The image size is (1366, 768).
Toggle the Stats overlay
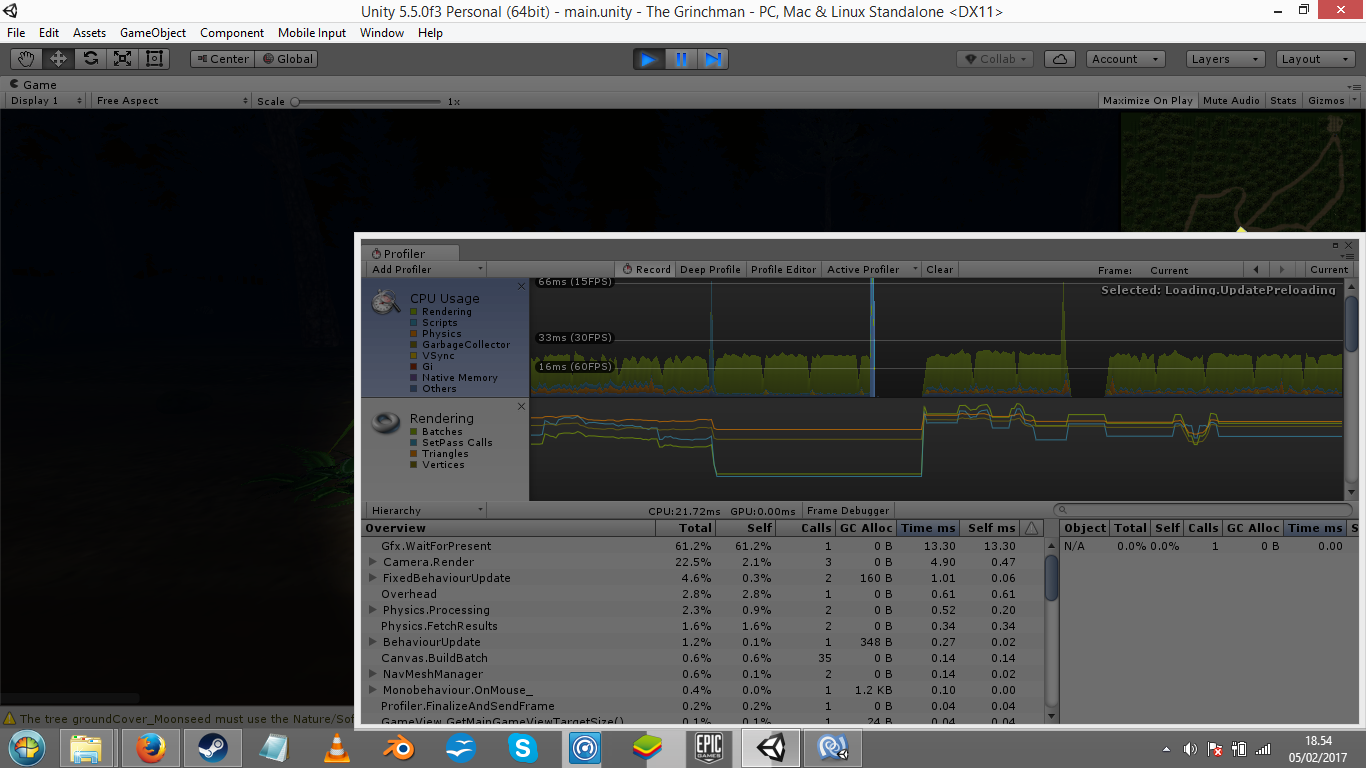(x=1283, y=101)
